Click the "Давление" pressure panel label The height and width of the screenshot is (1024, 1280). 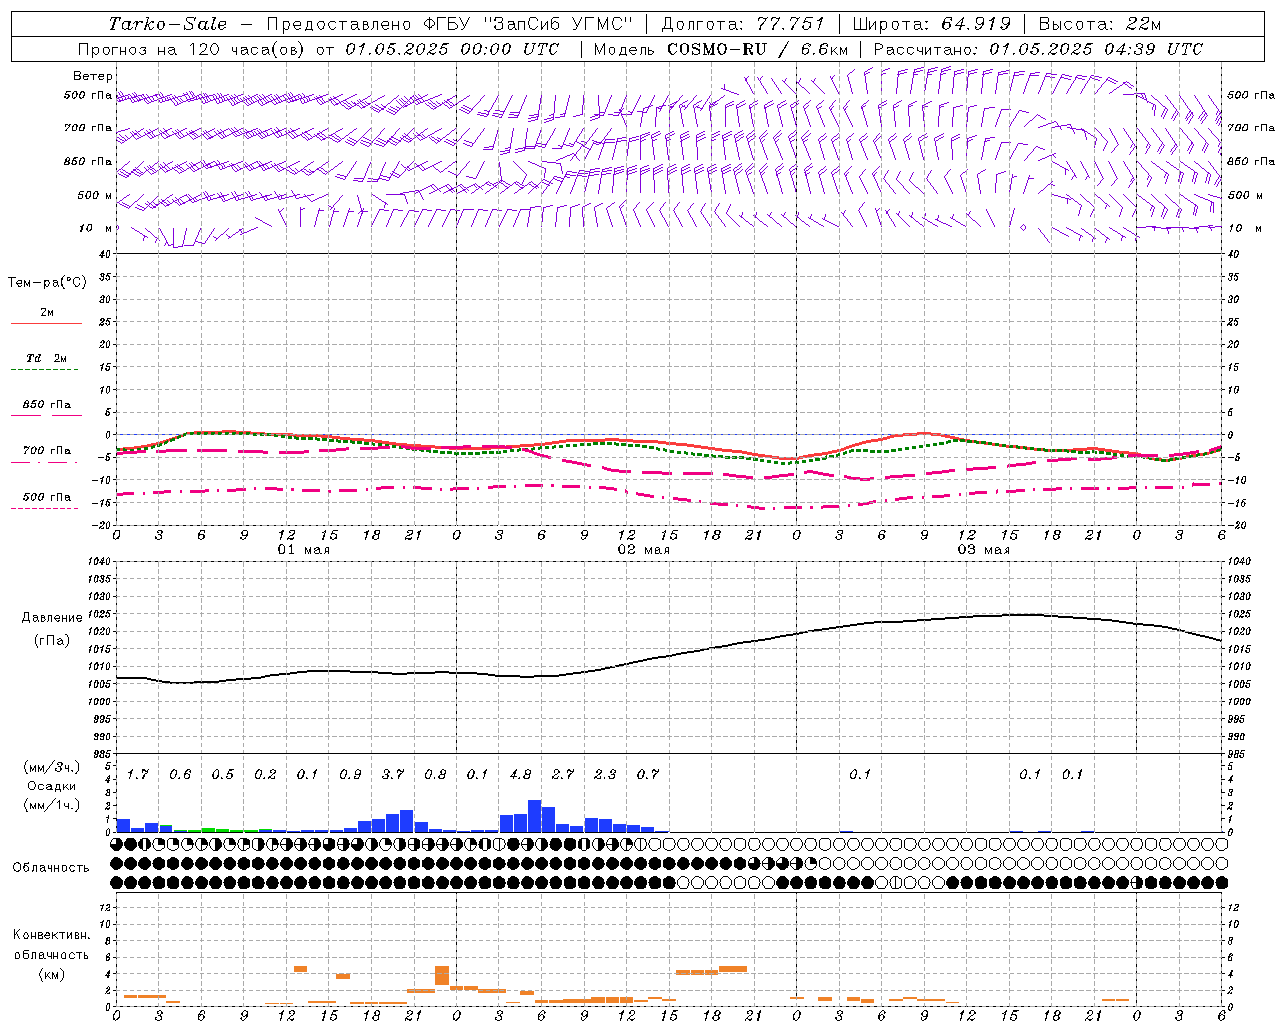tap(52, 618)
